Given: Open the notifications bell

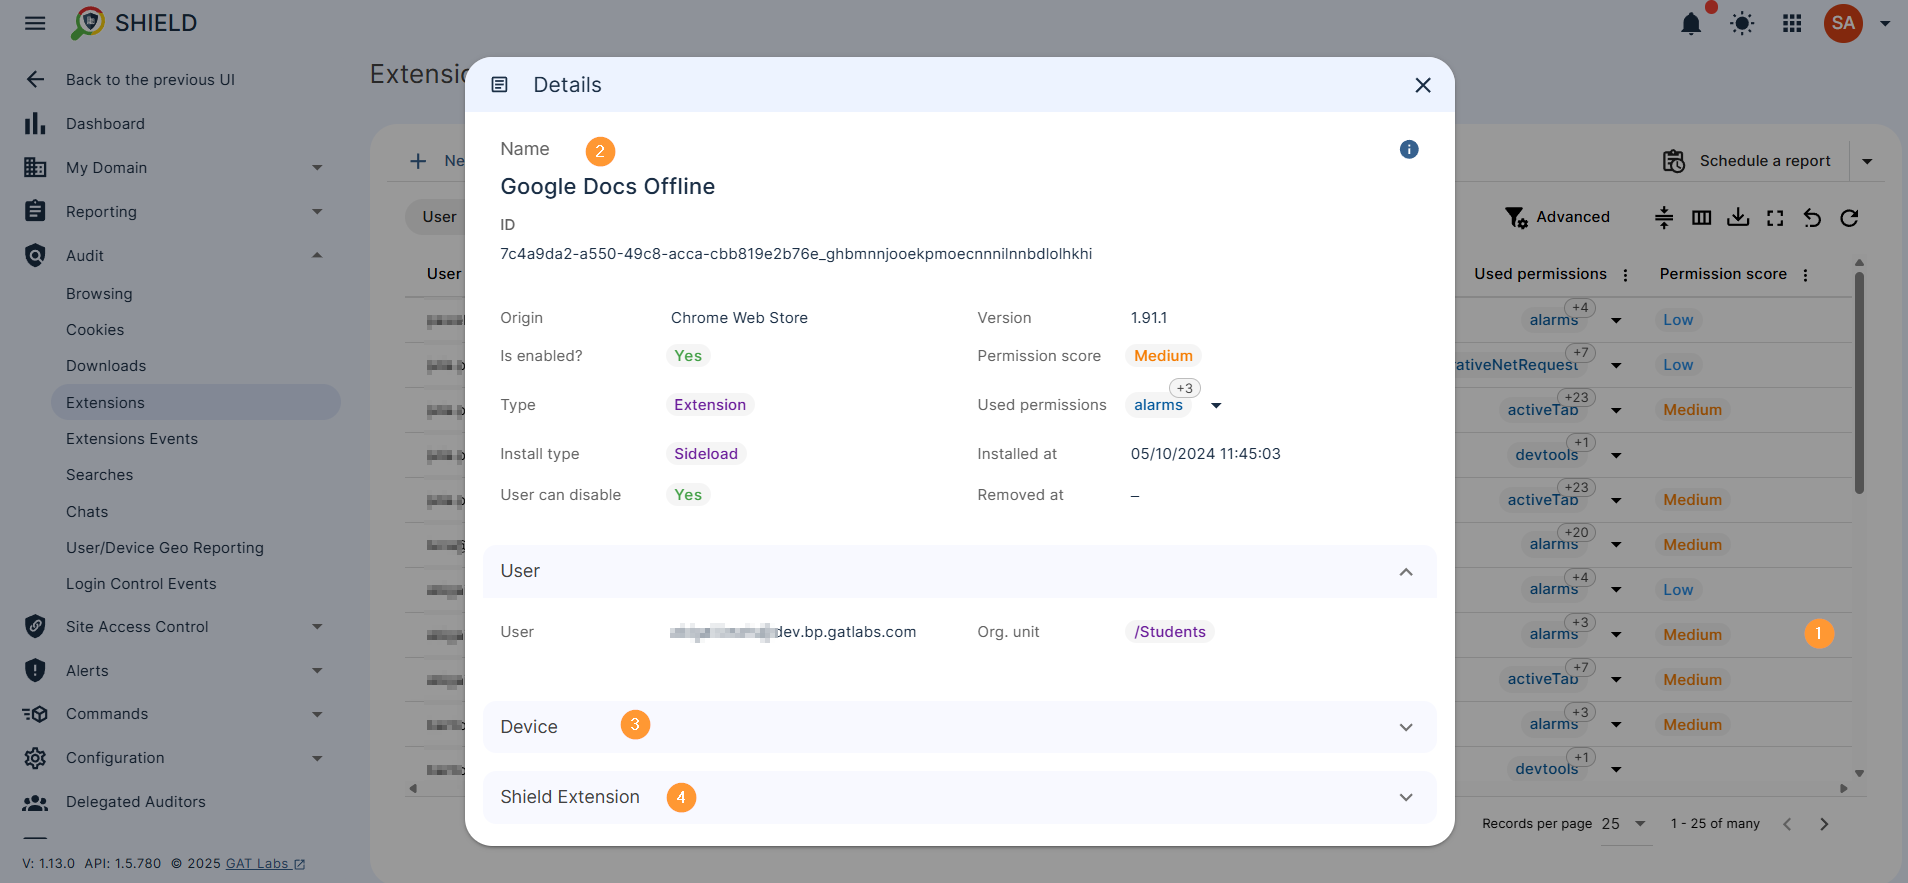Looking at the screenshot, I should (1691, 23).
